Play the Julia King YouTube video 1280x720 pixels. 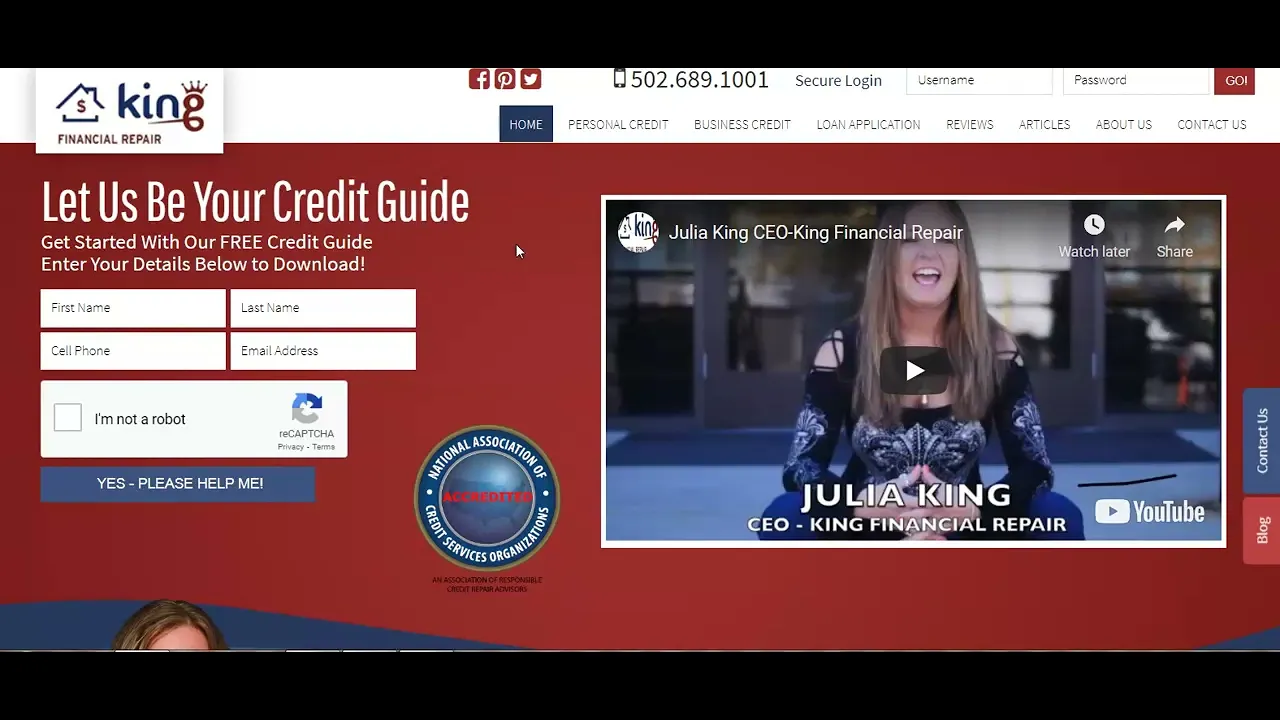click(914, 371)
